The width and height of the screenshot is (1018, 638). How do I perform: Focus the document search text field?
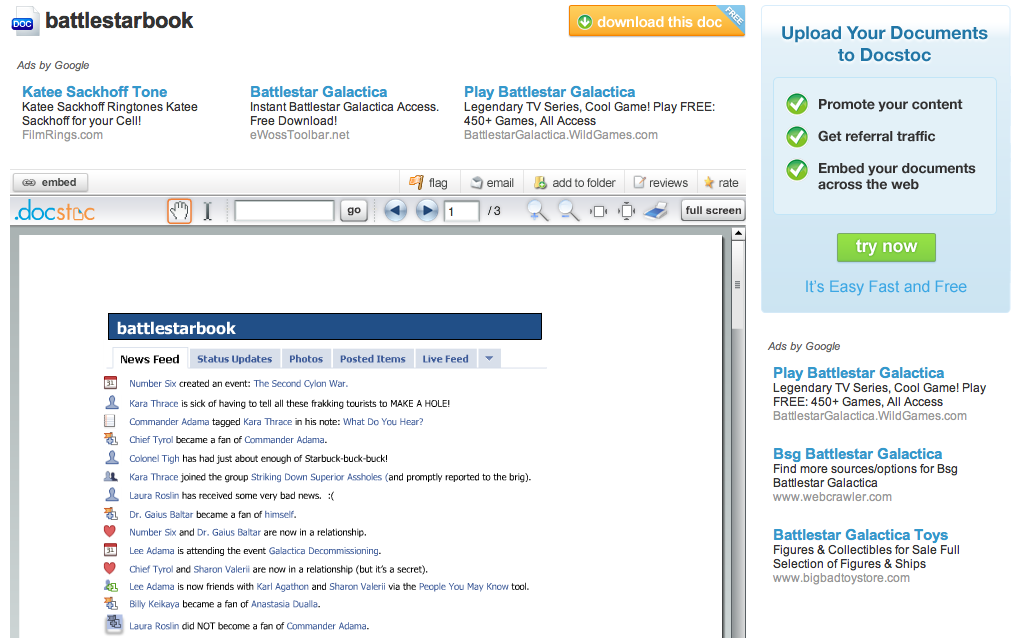coord(284,210)
